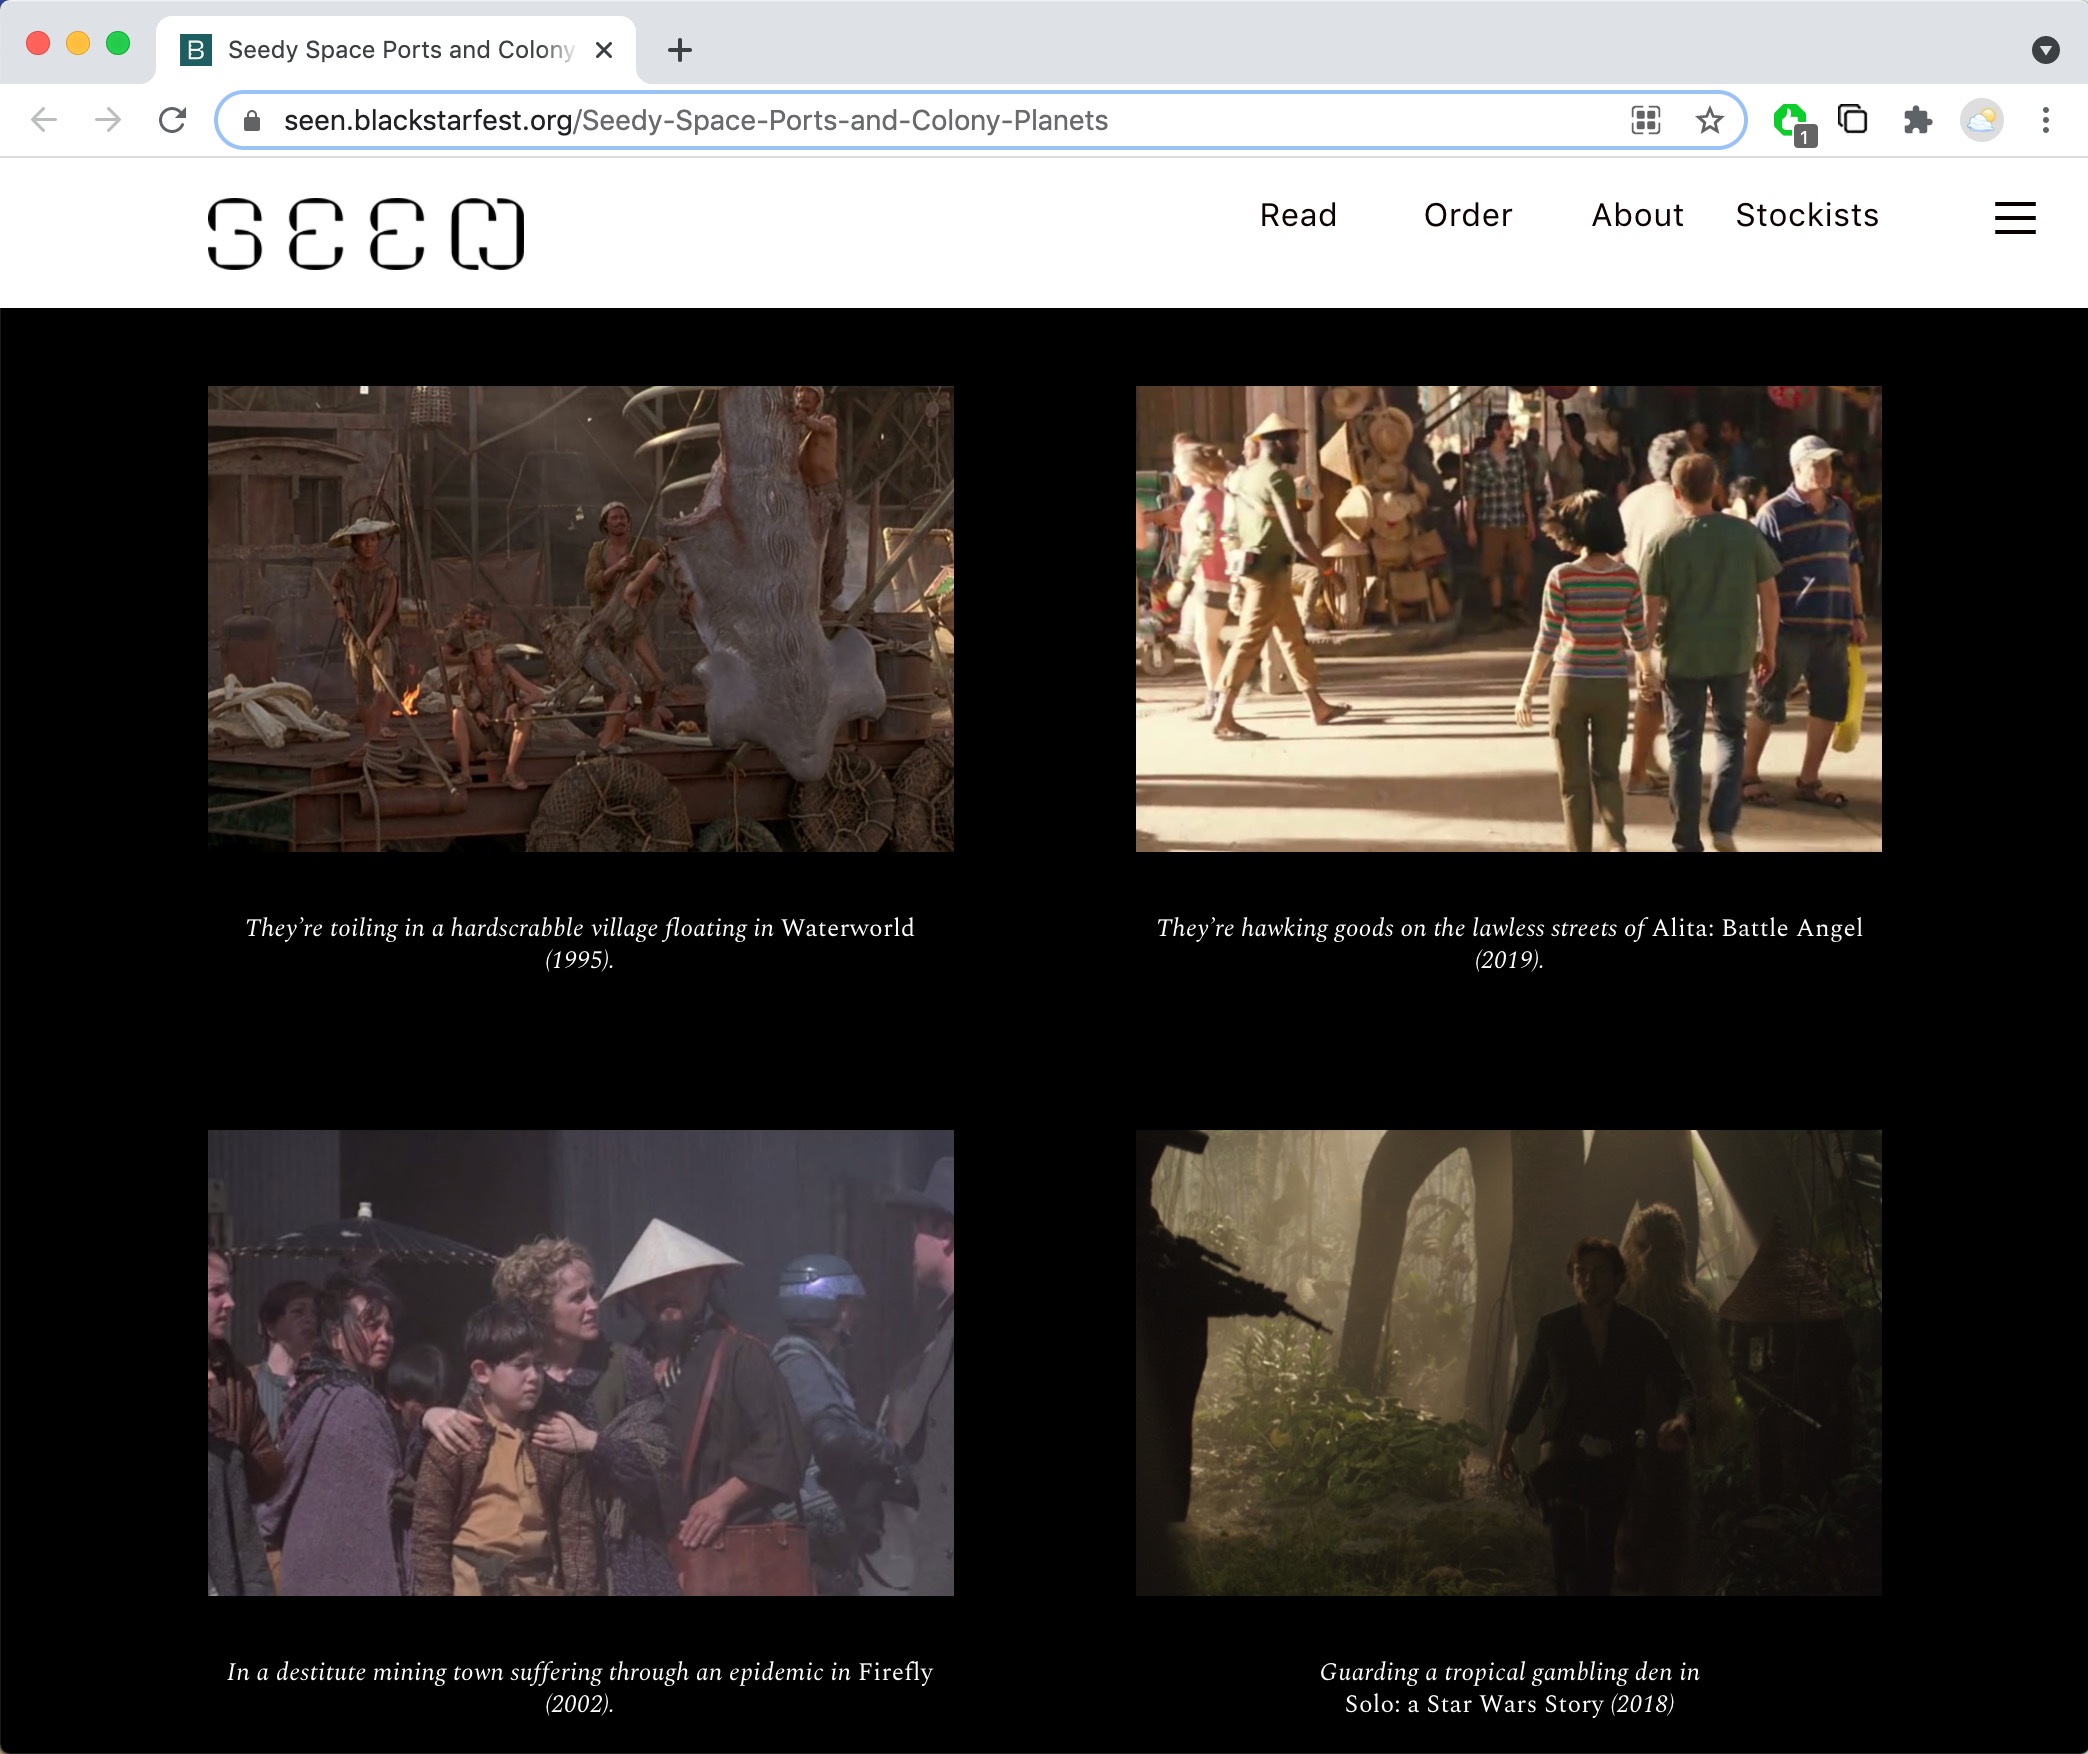Open Chrome's three-dot menu

pos(2045,121)
